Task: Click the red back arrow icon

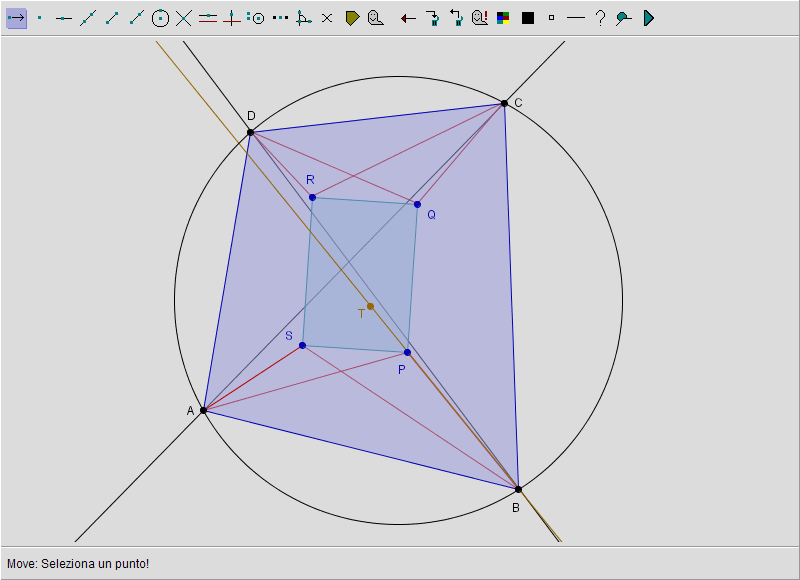Action: tap(408, 19)
